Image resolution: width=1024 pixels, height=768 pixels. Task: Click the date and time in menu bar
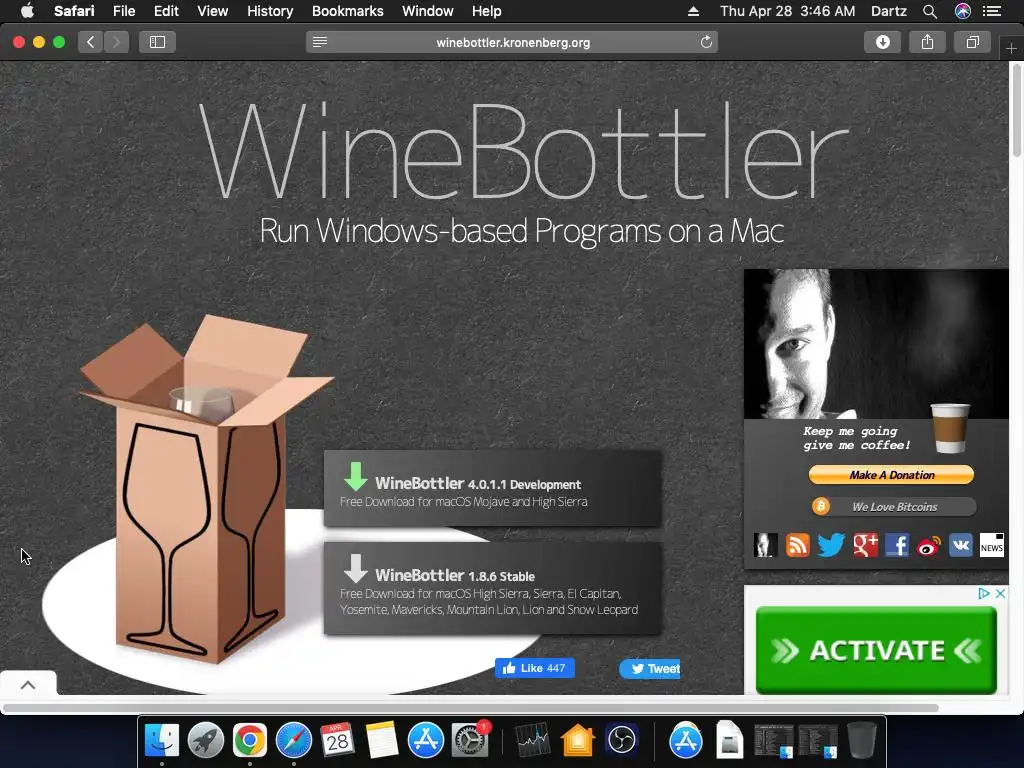click(x=787, y=11)
